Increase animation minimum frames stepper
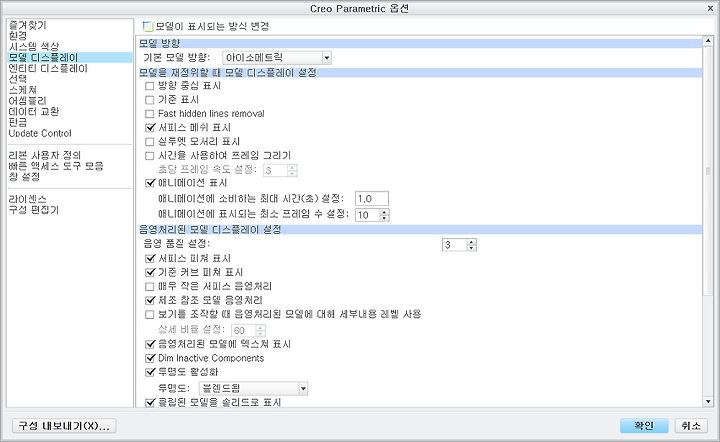720x442 pixels. [385, 212]
